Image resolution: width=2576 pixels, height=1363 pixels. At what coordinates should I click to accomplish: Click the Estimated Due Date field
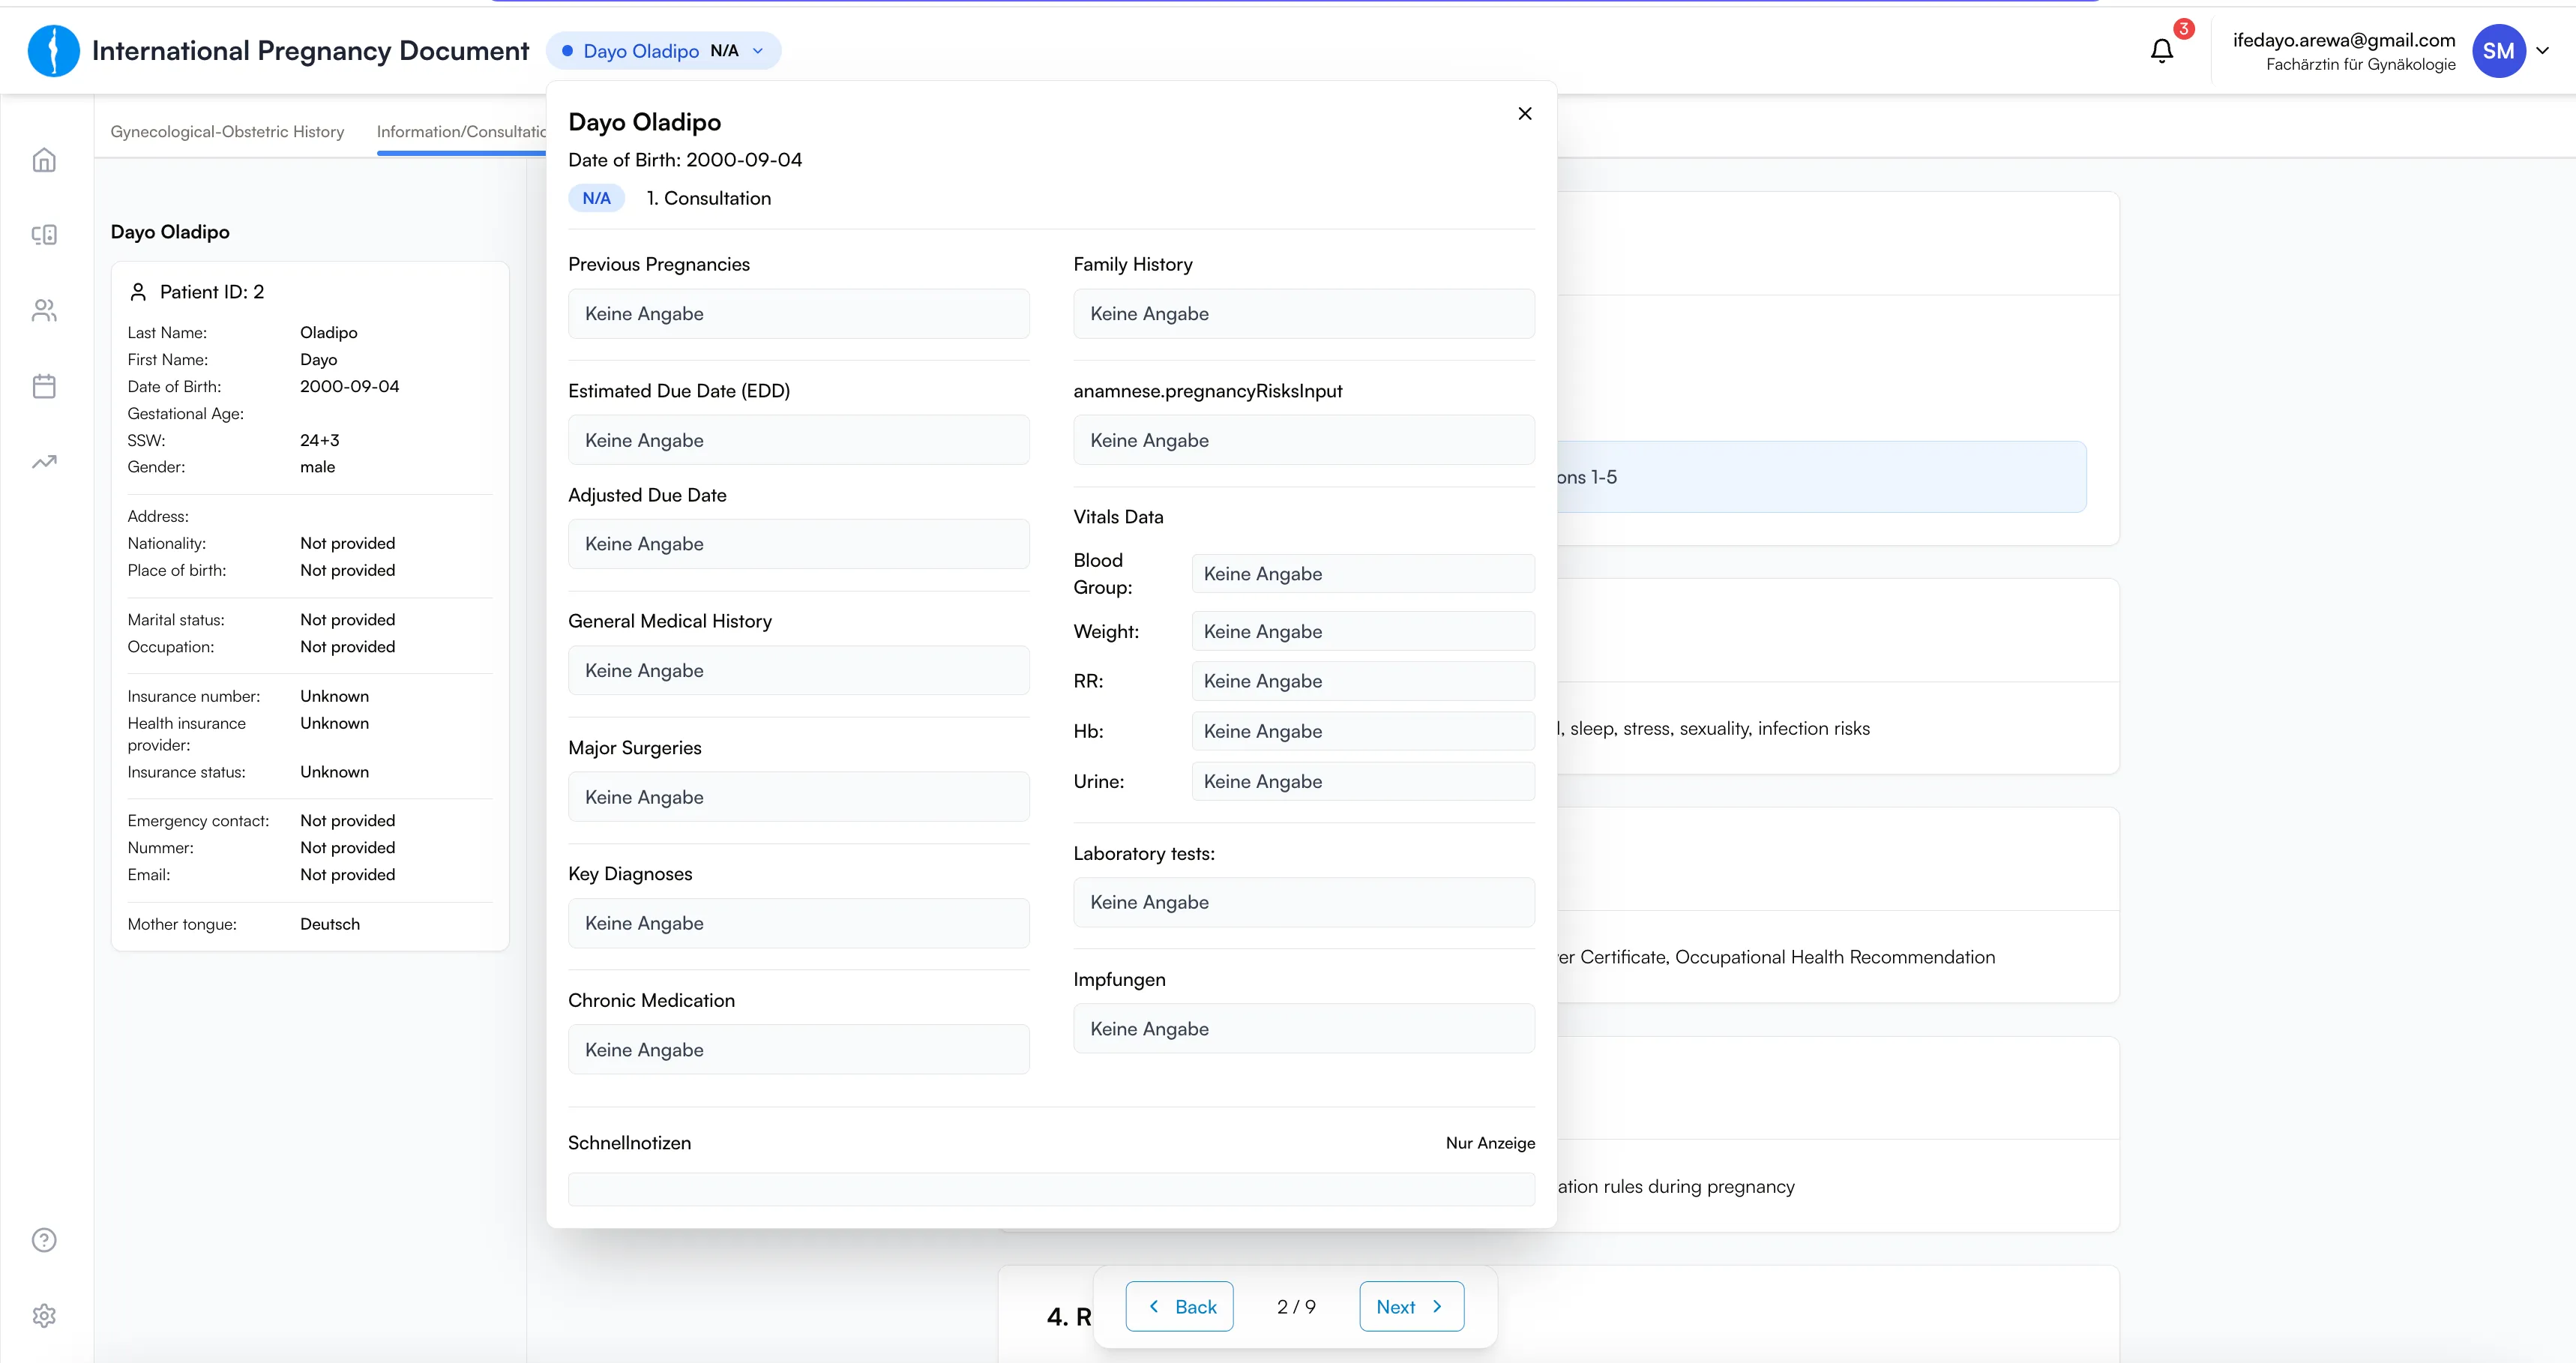click(798, 441)
